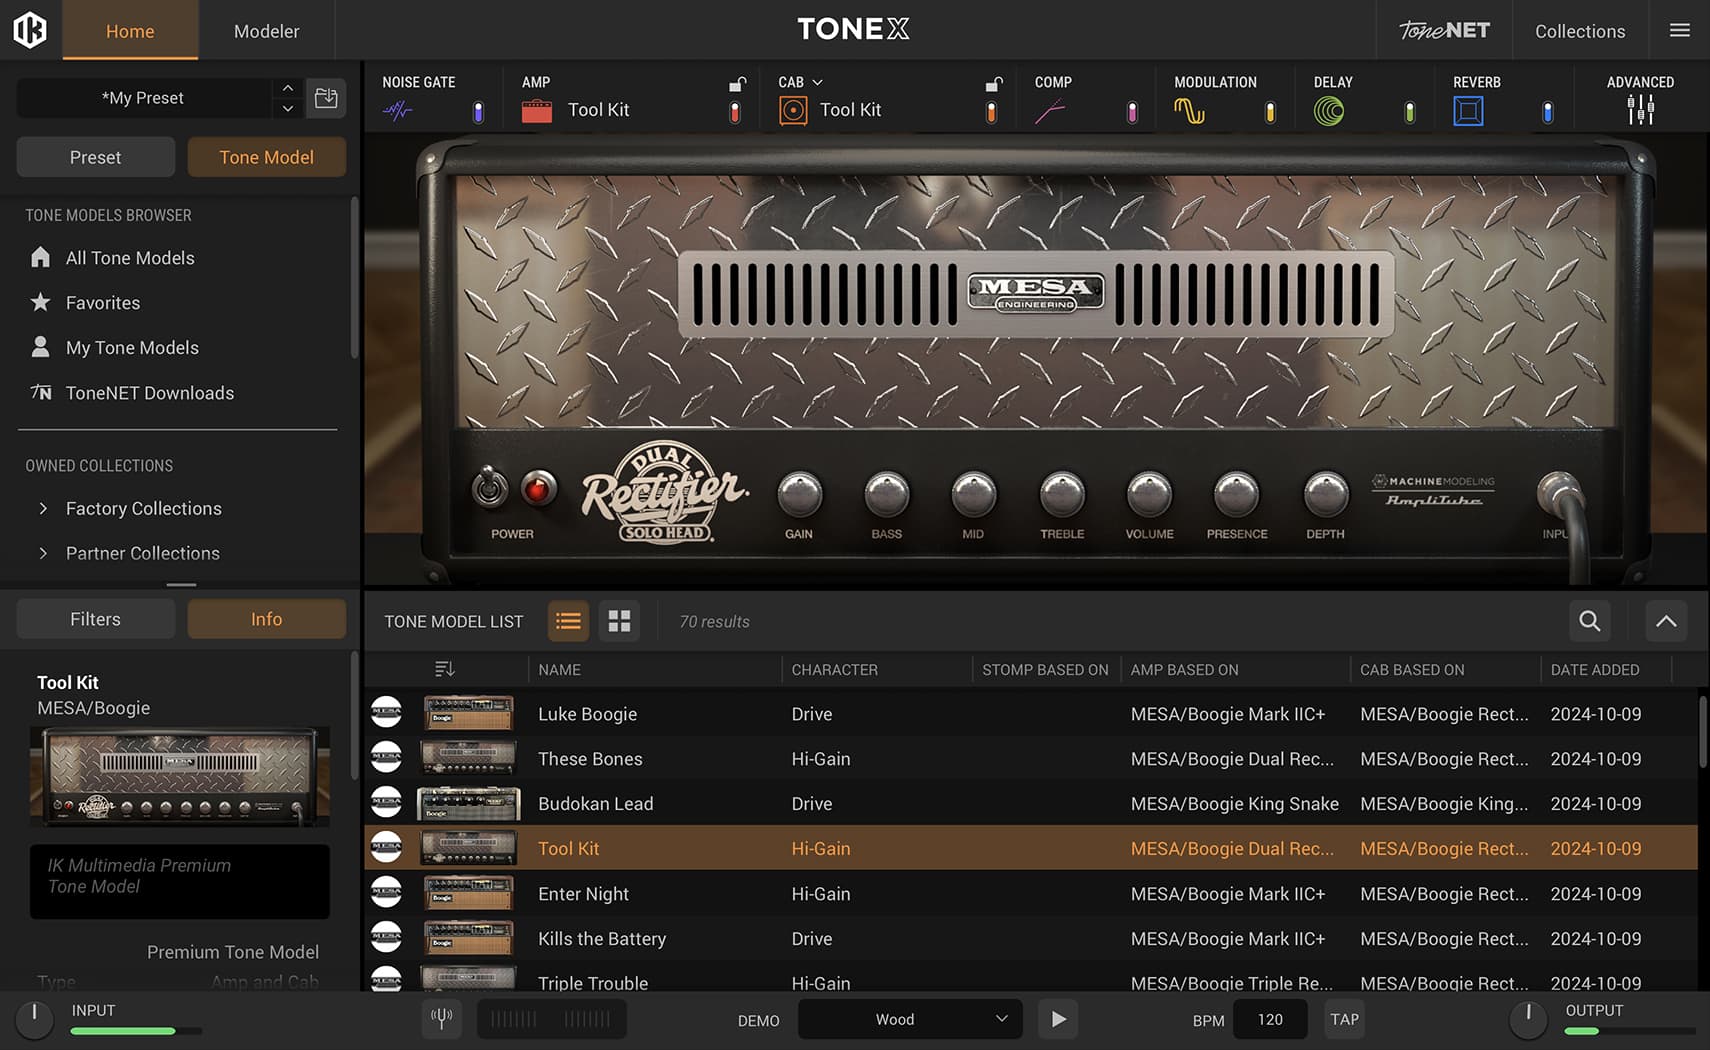Image resolution: width=1710 pixels, height=1050 pixels.
Task: Open the CAB dropdown arrow
Action: pyautogui.click(x=817, y=82)
